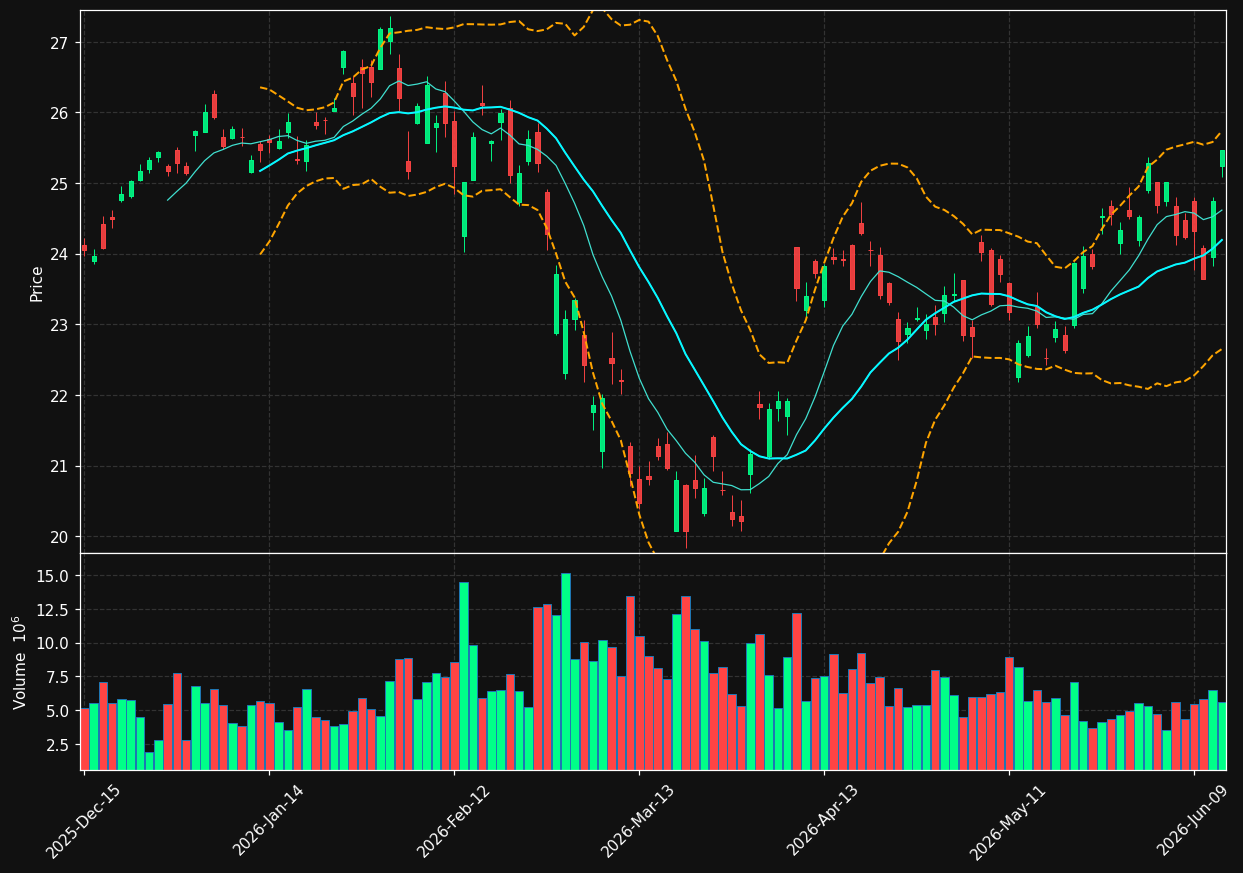Screen dimensions: 1243x873
Task: Click volume tick label 5.0
Action: [57, 711]
